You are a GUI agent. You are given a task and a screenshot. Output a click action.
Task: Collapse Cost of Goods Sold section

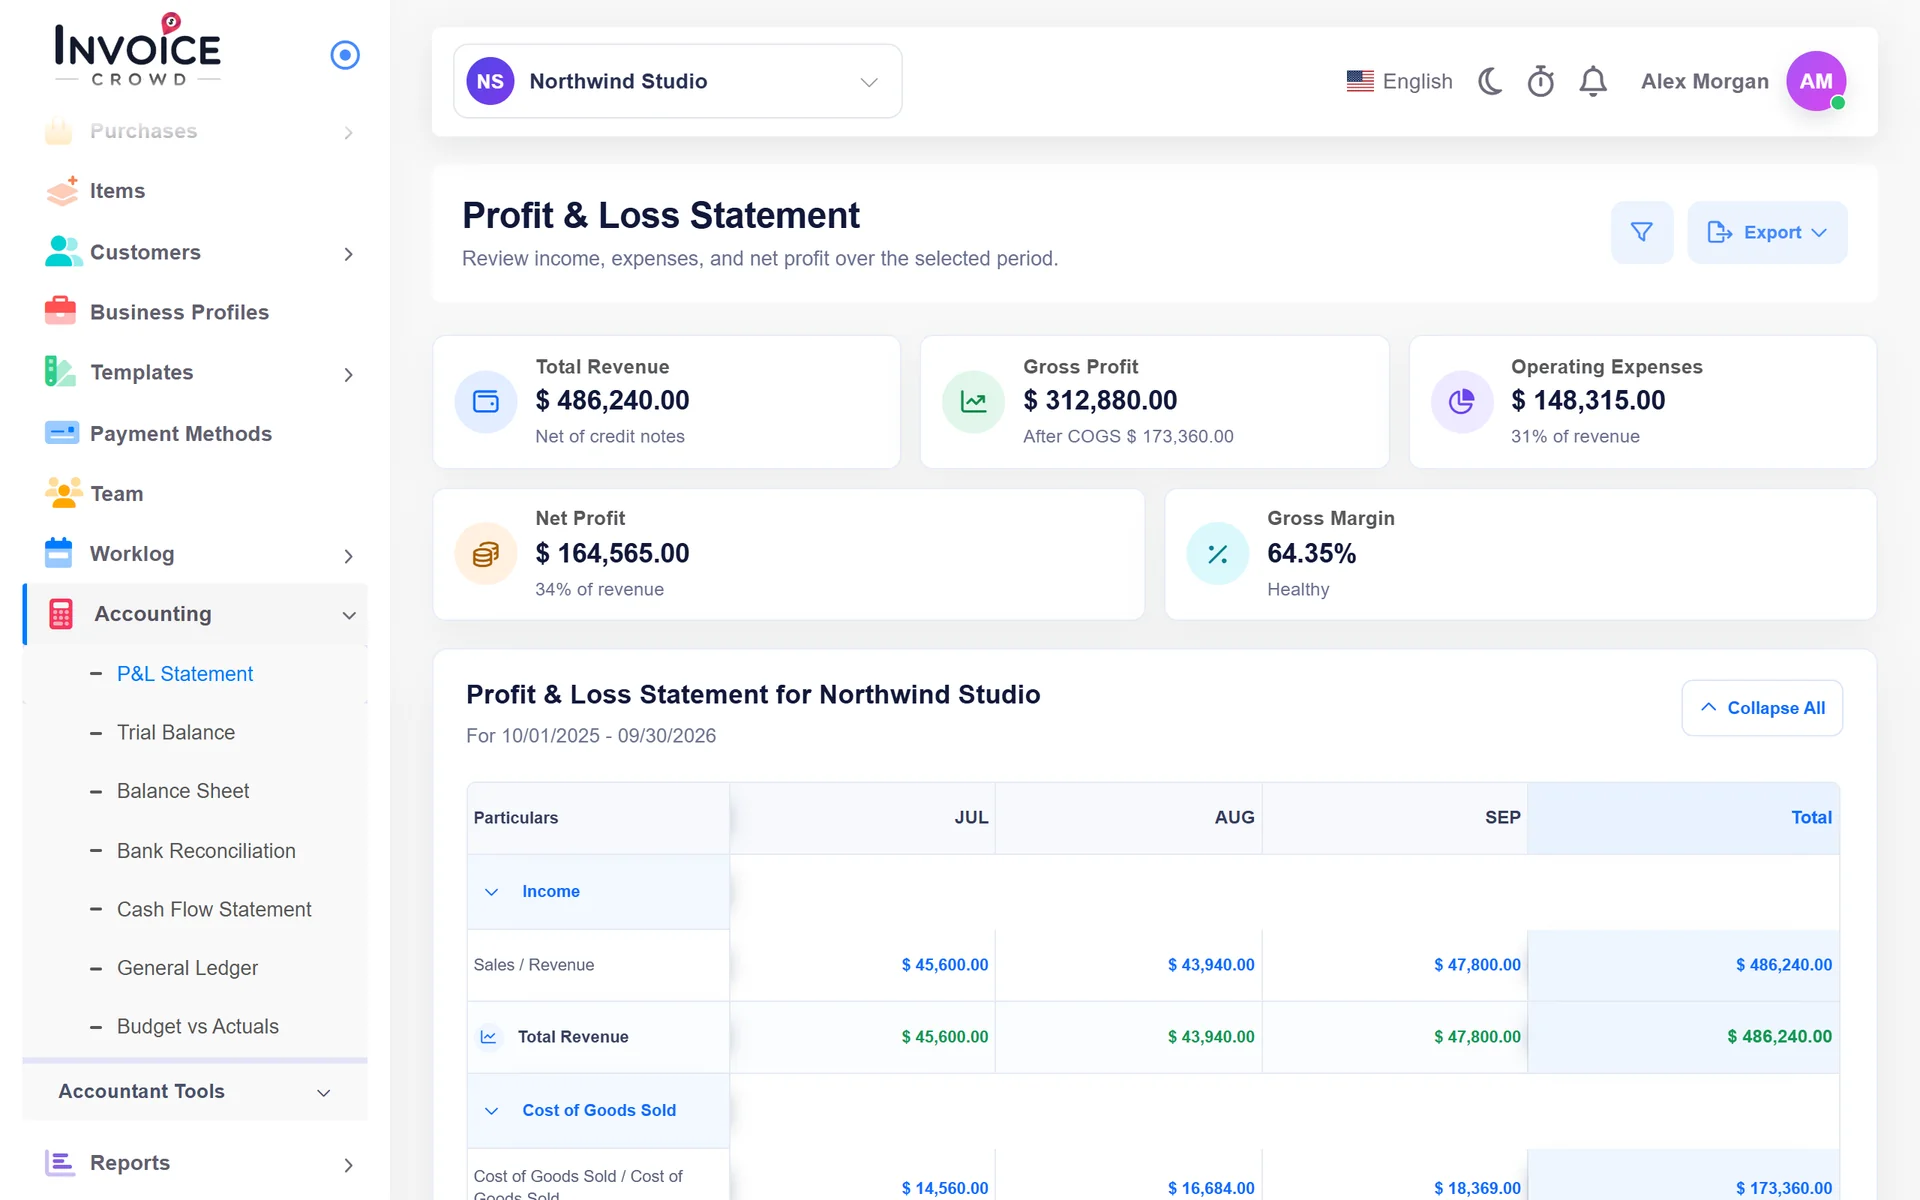[x=598, y=1111]
